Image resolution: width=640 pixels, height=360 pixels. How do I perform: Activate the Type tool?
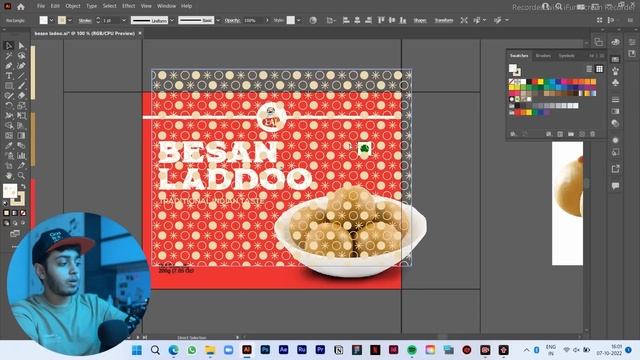[x=9, y=76]
